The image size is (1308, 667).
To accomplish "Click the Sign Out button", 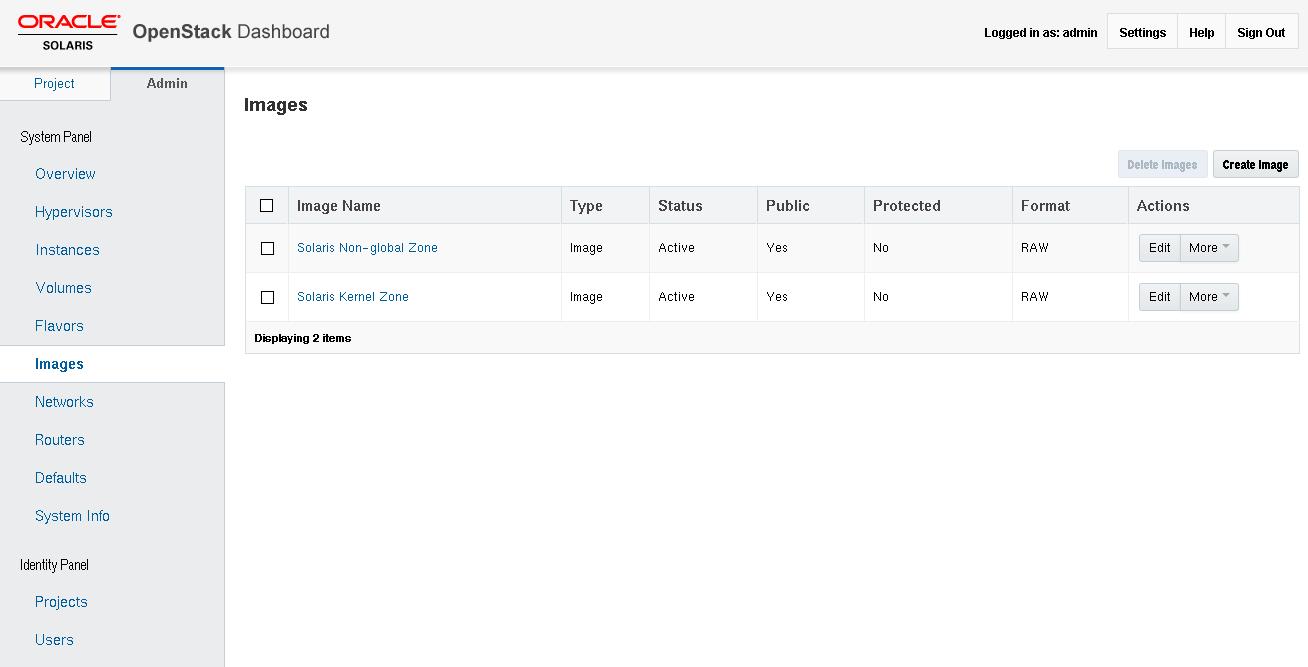I will [x=1261, y=33].
